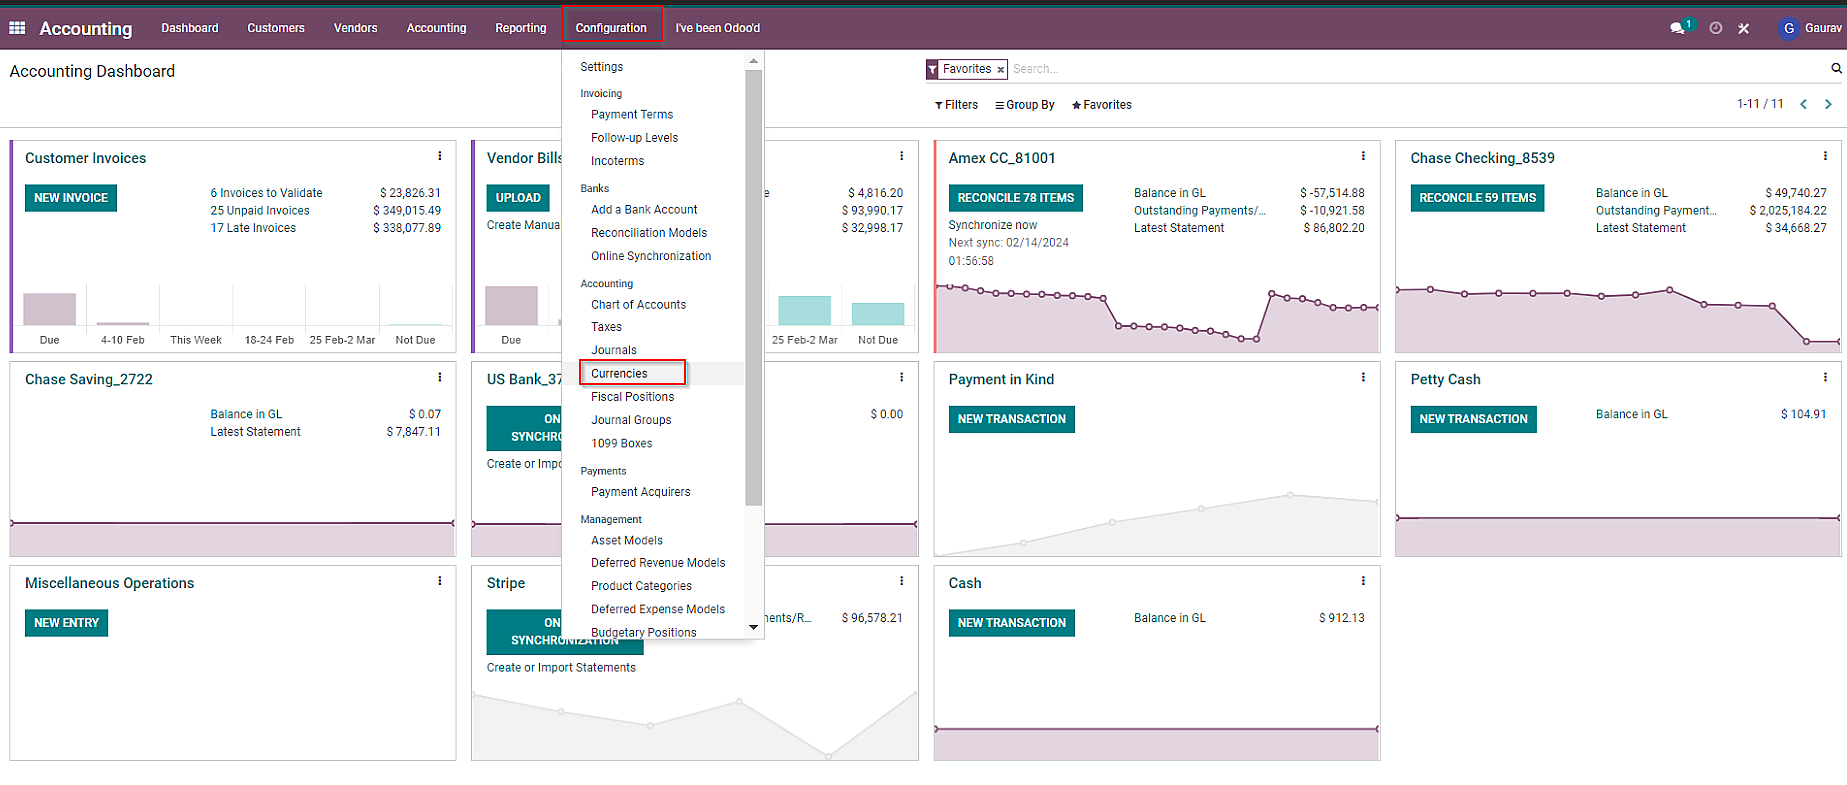Select Chart of Accounts menu entry
The width and height of the screenshot is (1847, 785).
point(638,305)
